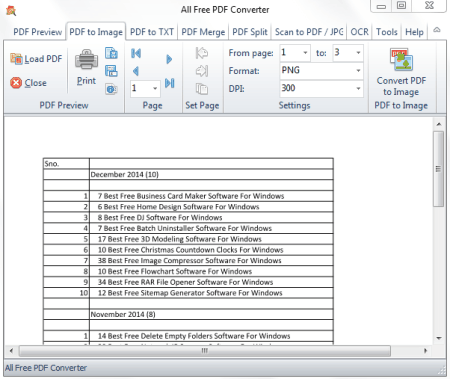Click the top small icon beside Print

(111, 53)
